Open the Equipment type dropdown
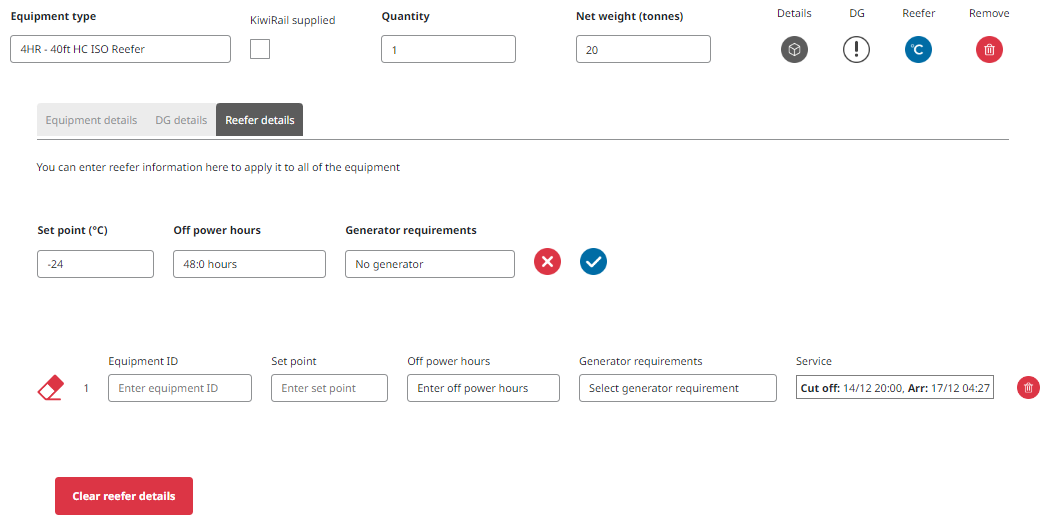The width and height of the screenshot is (1048, 525). [x=120, y=49]
